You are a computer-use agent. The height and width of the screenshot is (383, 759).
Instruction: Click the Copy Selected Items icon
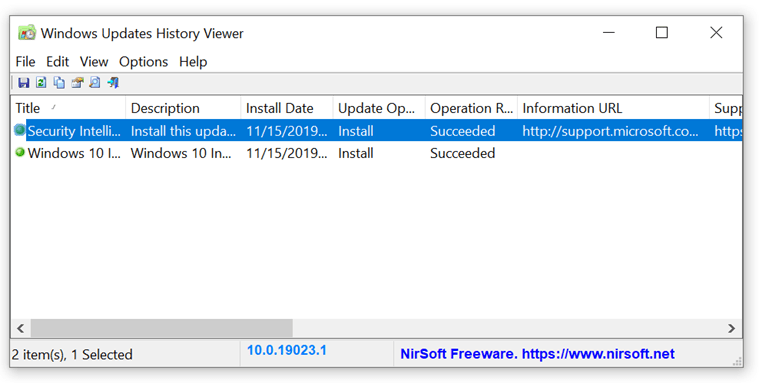tap(59, 83)
